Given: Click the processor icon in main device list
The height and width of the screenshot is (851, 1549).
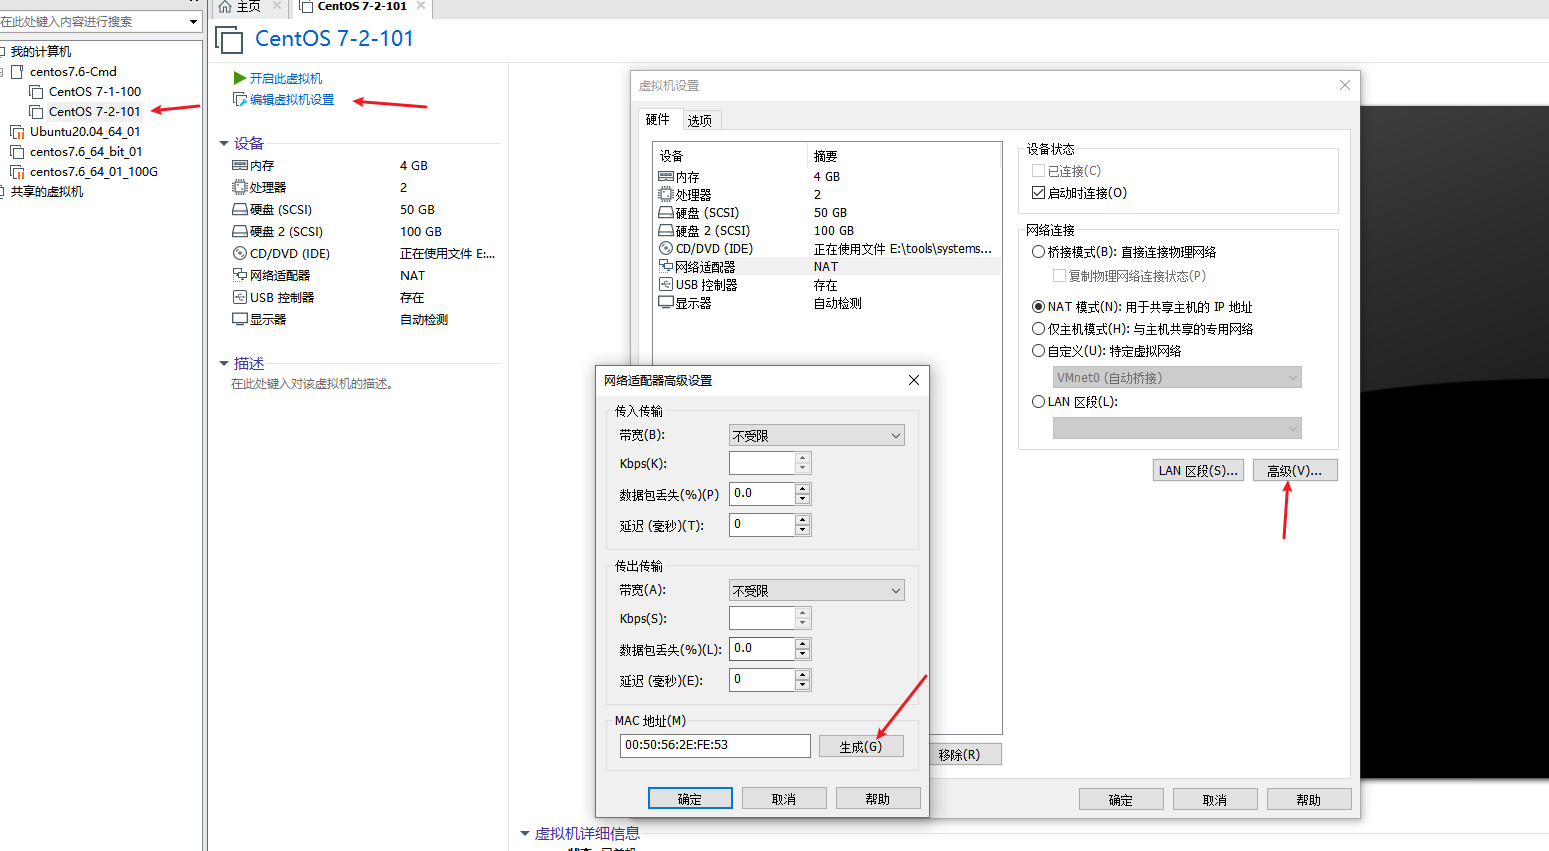Looking at the screenshot, I should click(x=240, y=187).
